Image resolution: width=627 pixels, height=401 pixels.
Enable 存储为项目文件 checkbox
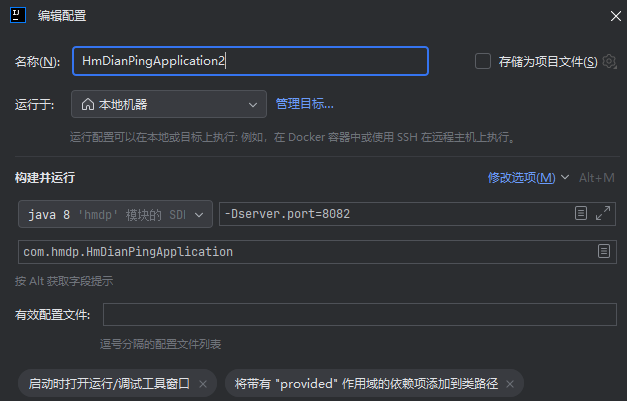point(483,61)
